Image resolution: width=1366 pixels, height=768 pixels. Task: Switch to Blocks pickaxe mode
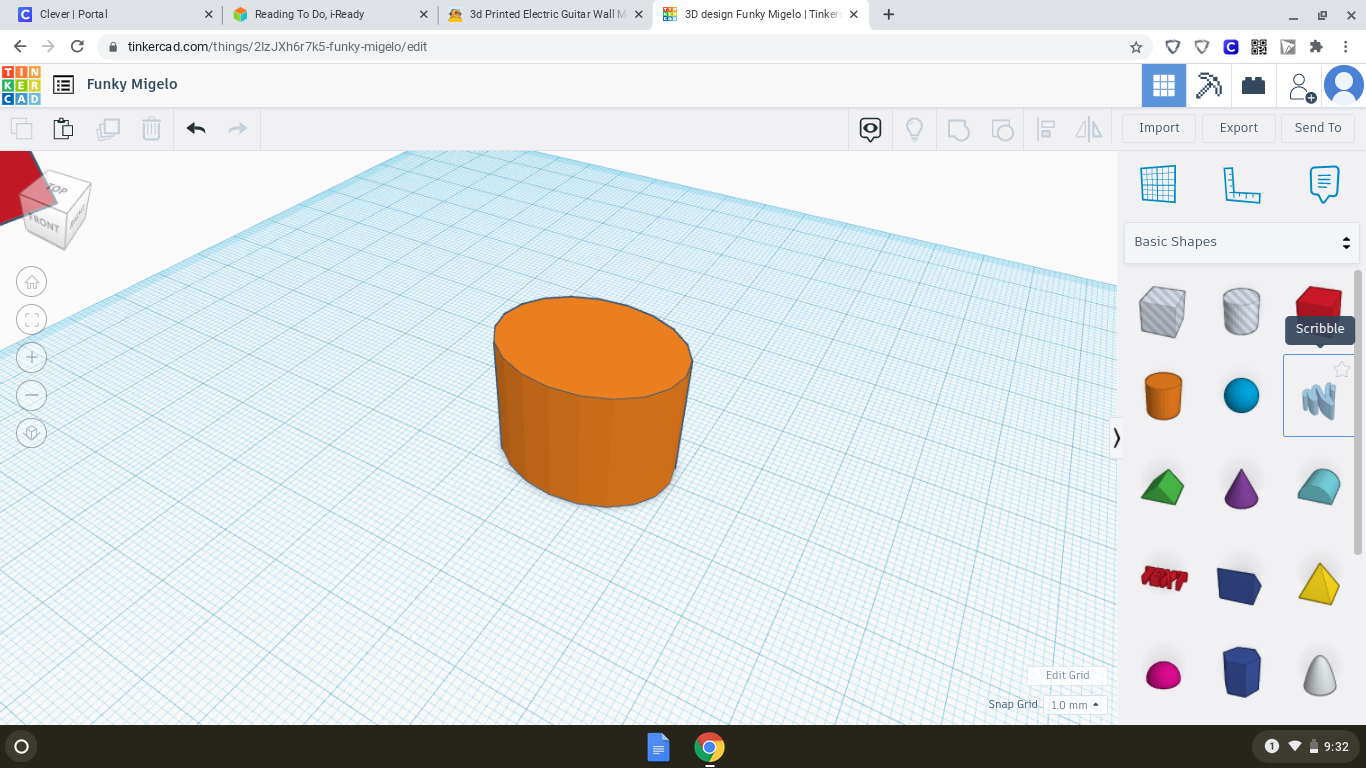click(1209, 86)
